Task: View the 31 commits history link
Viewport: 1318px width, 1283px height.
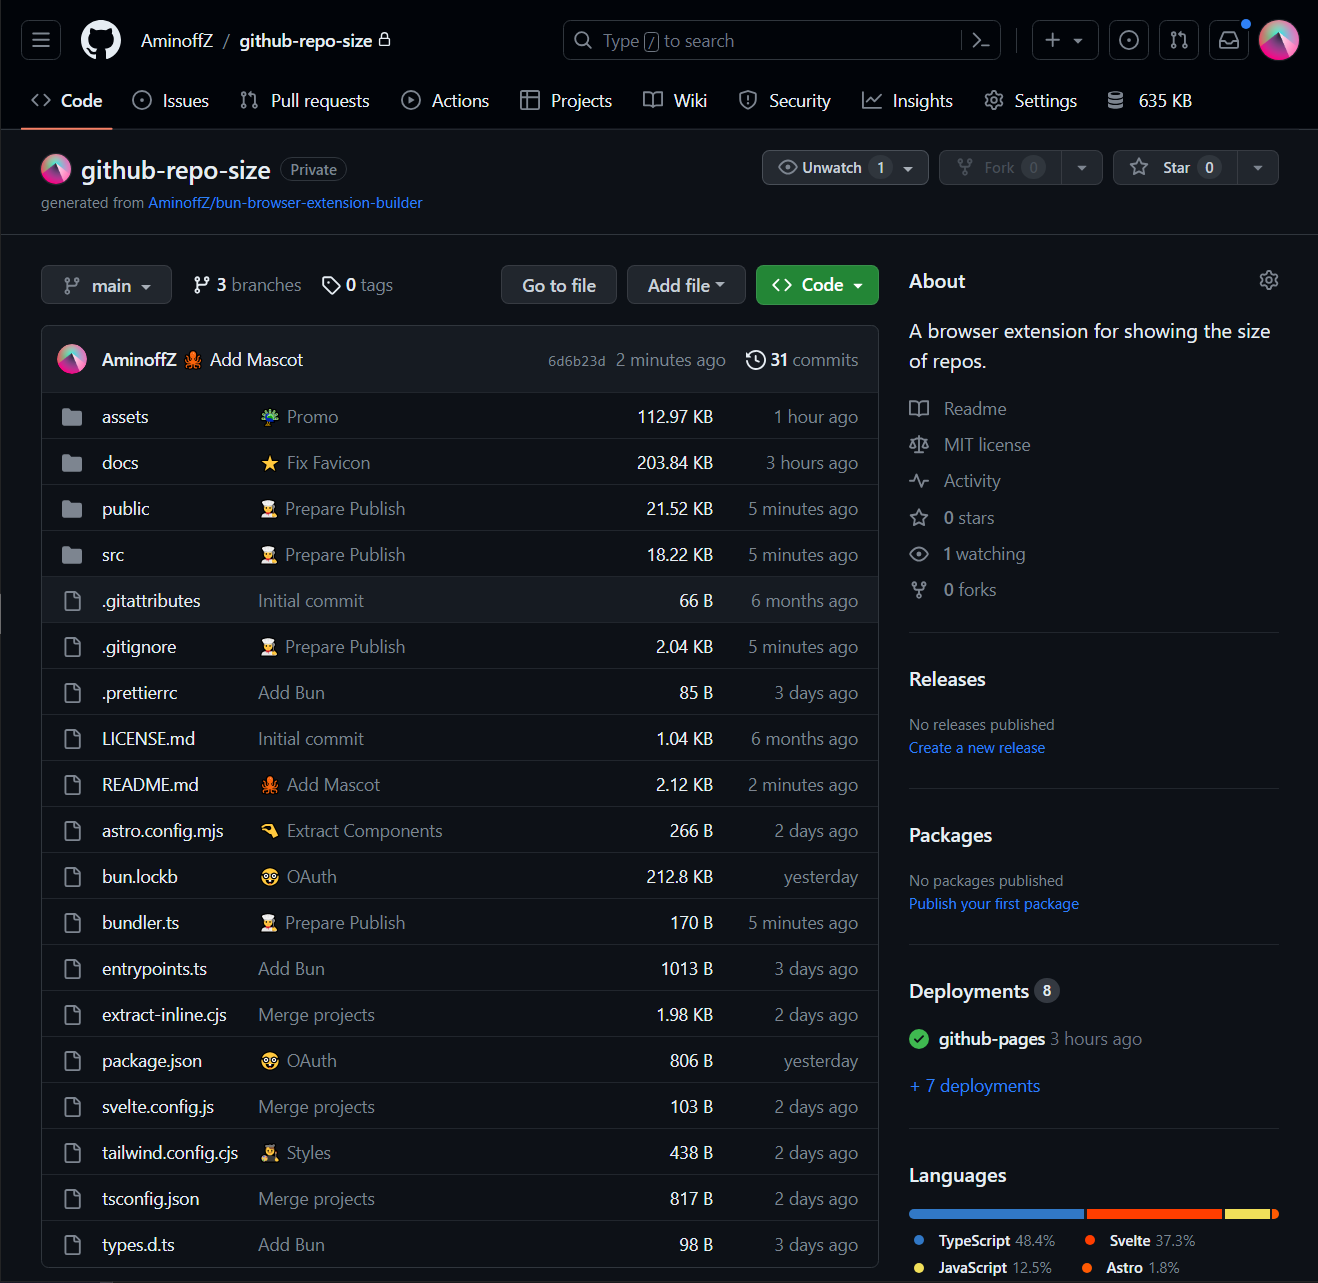Action: [x=802, y=360]
